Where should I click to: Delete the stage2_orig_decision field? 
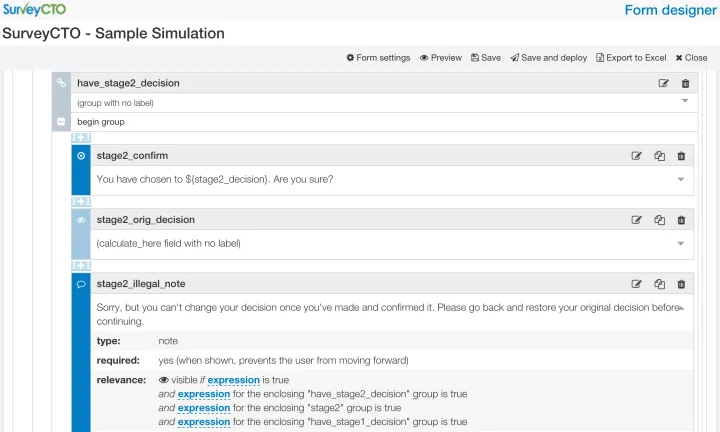point(681,220)
